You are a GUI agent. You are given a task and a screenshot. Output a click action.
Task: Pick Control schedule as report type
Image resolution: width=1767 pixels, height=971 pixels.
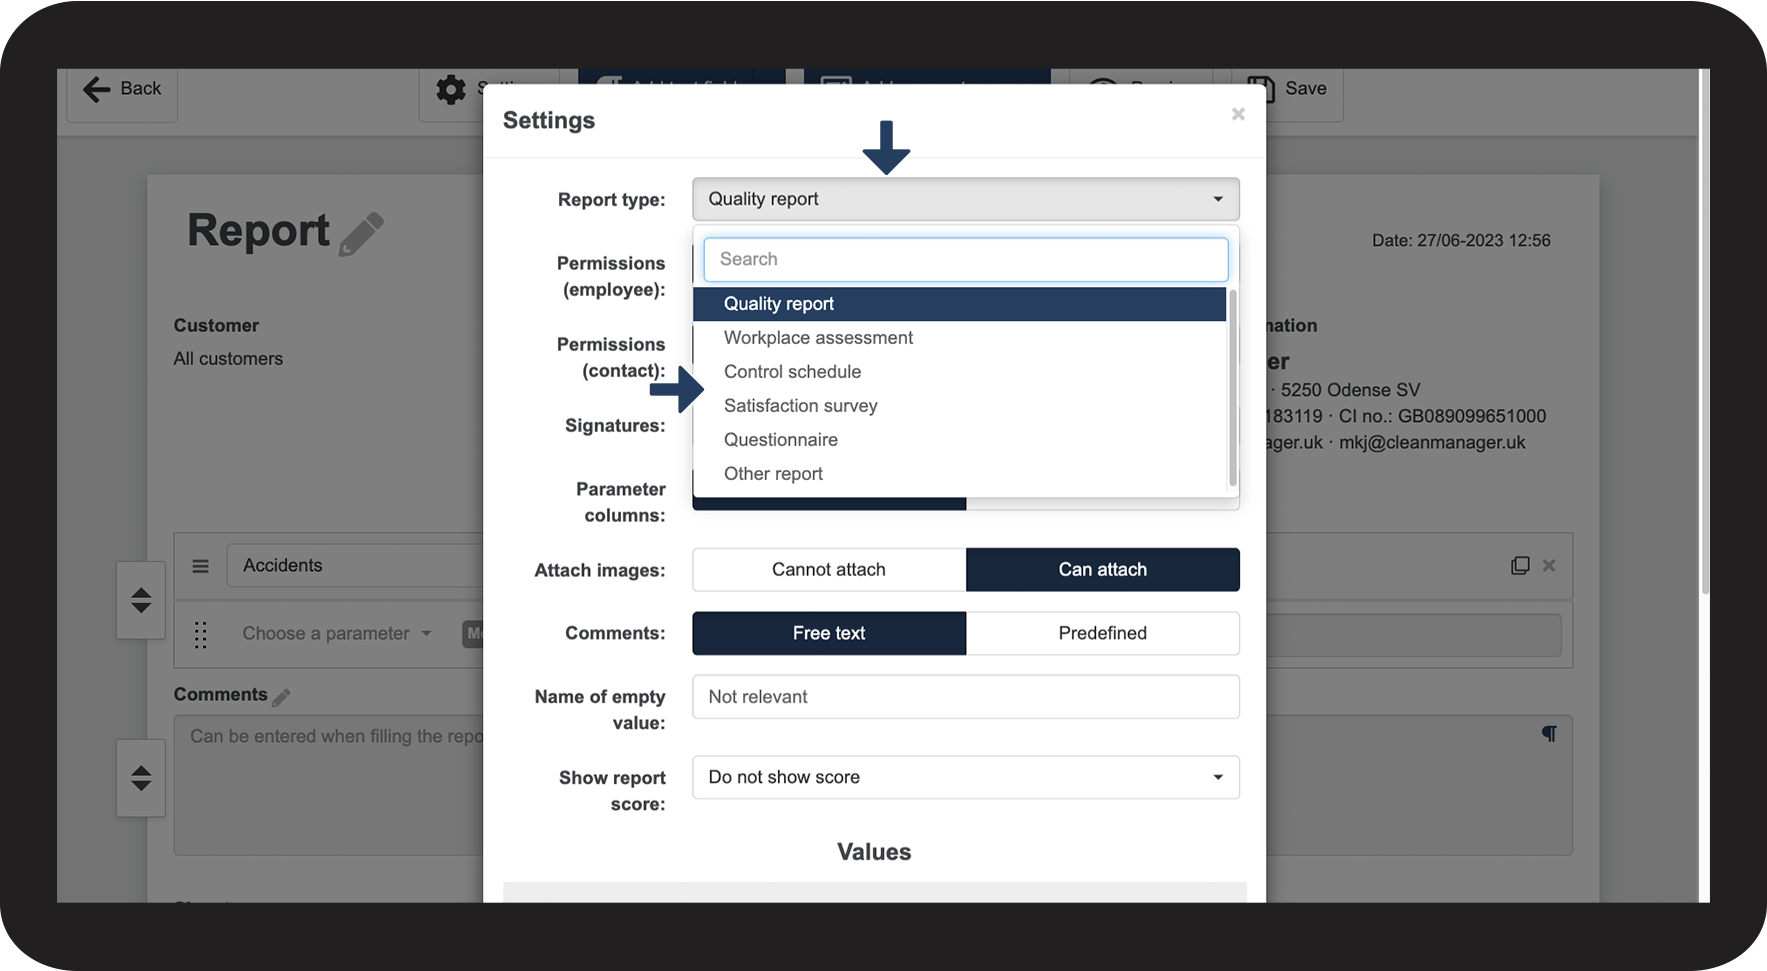tap(959, 372)
